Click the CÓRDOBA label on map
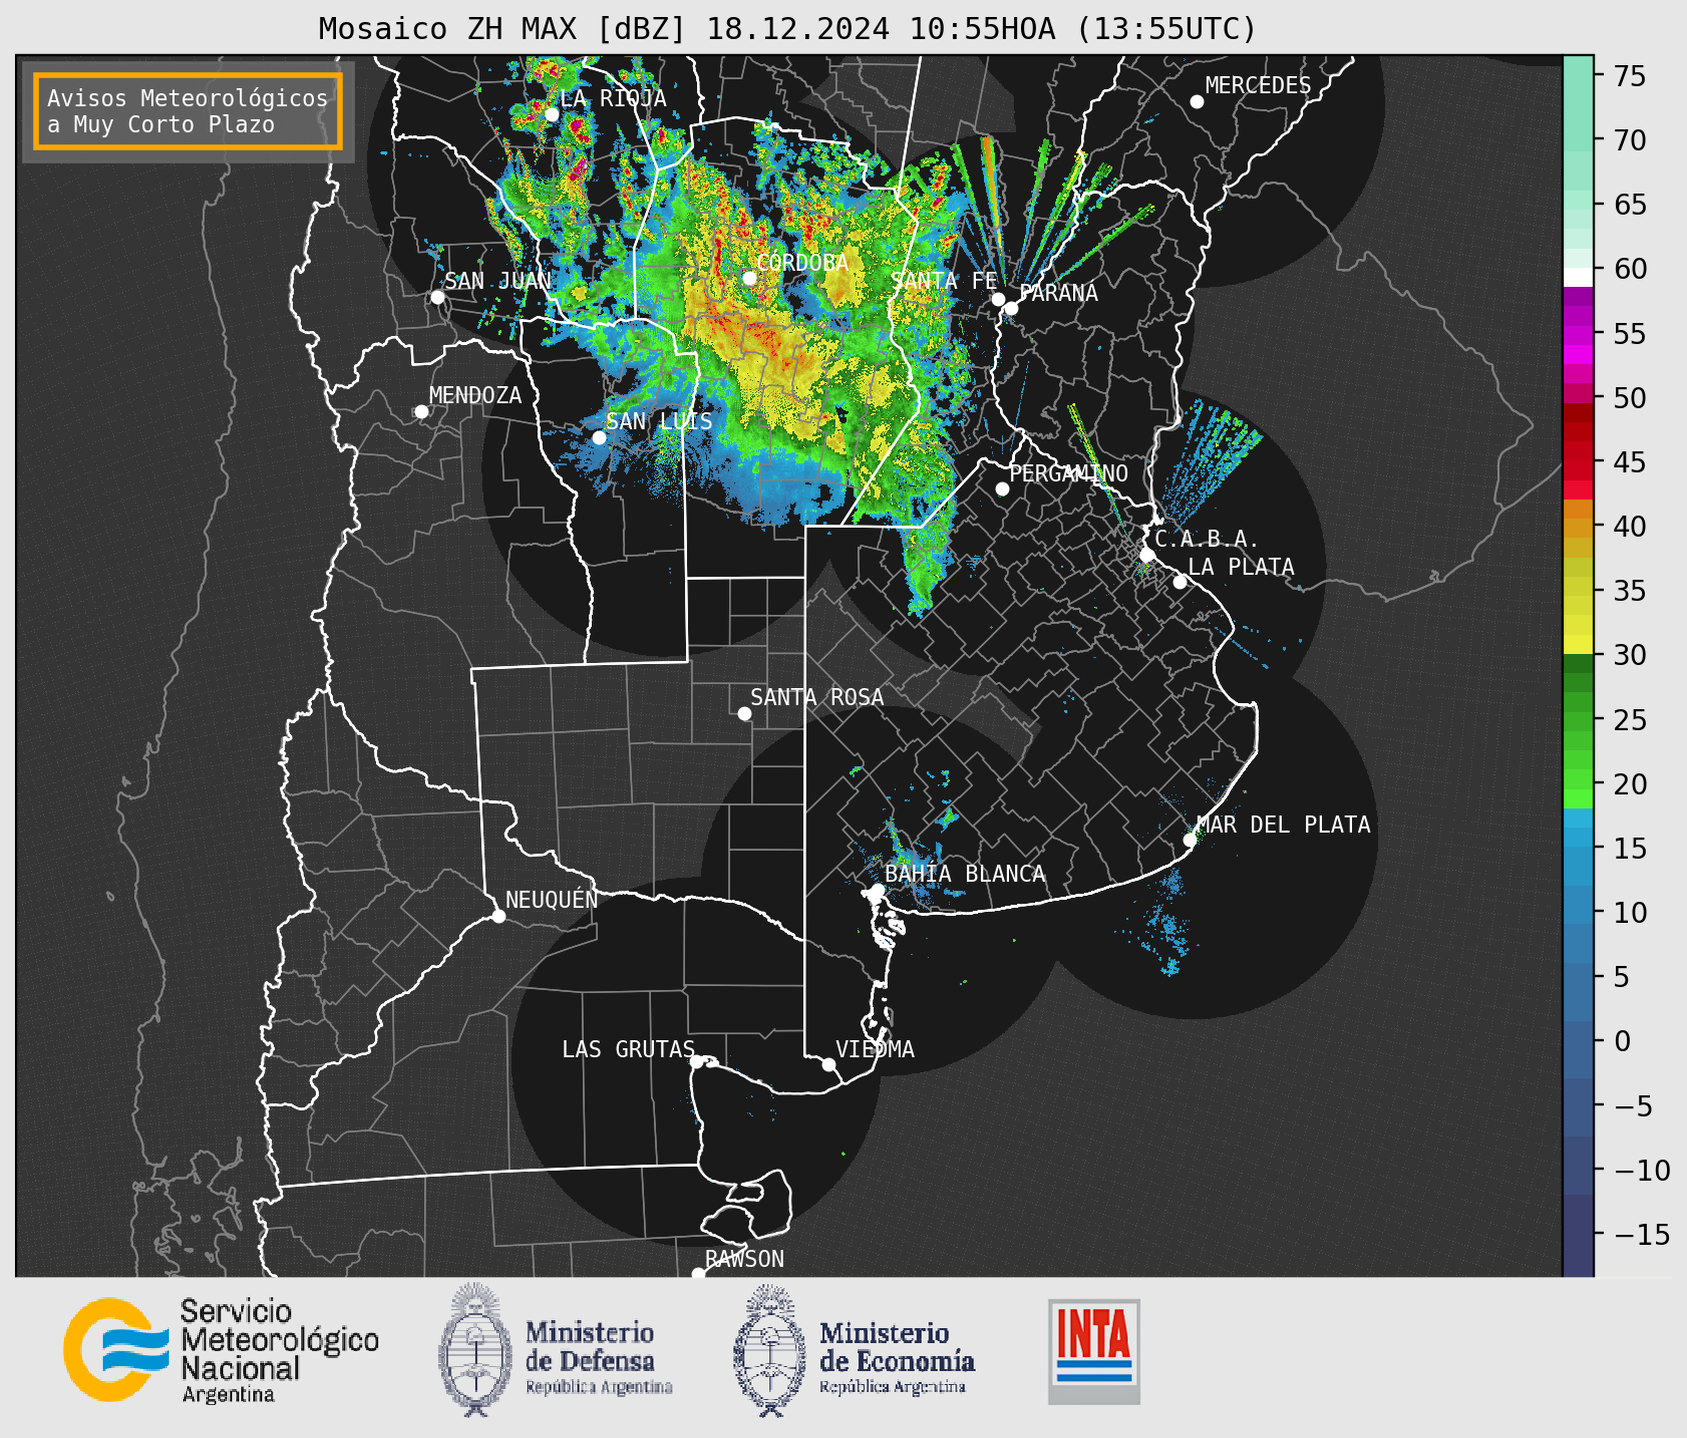Image resolution: width=1687 pixels, height=1438 pixels. tap(802, 263)
